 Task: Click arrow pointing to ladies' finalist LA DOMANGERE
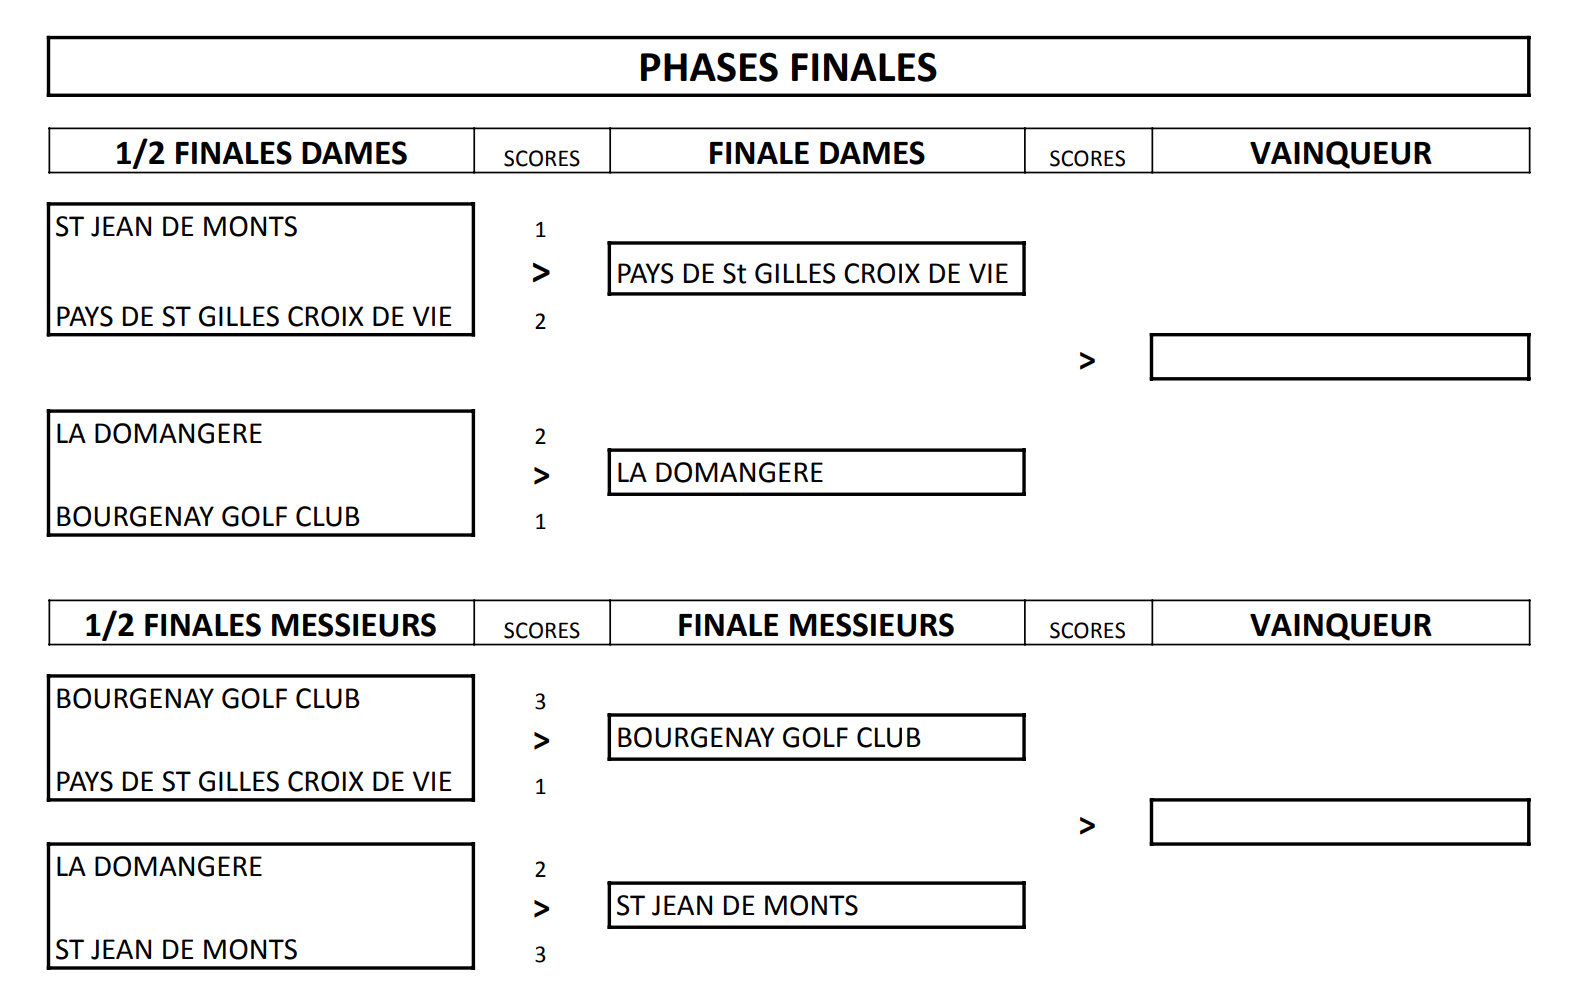click(541, 476)
